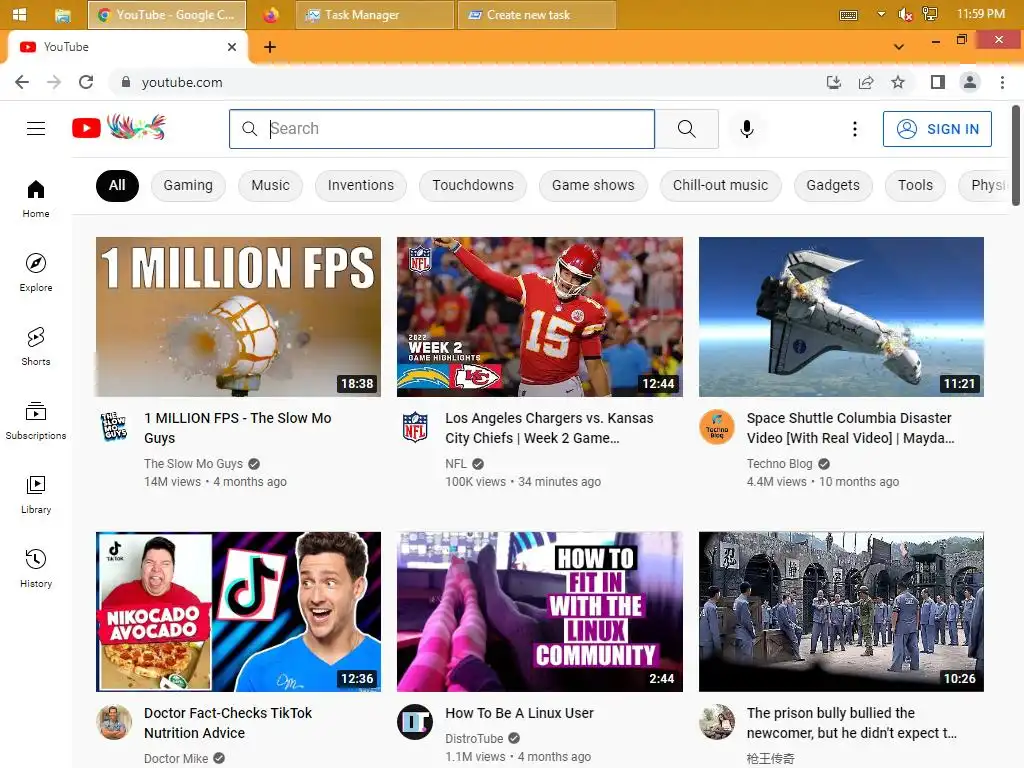
Task: Select the Tools filter chip
Action: pos(916,185)
